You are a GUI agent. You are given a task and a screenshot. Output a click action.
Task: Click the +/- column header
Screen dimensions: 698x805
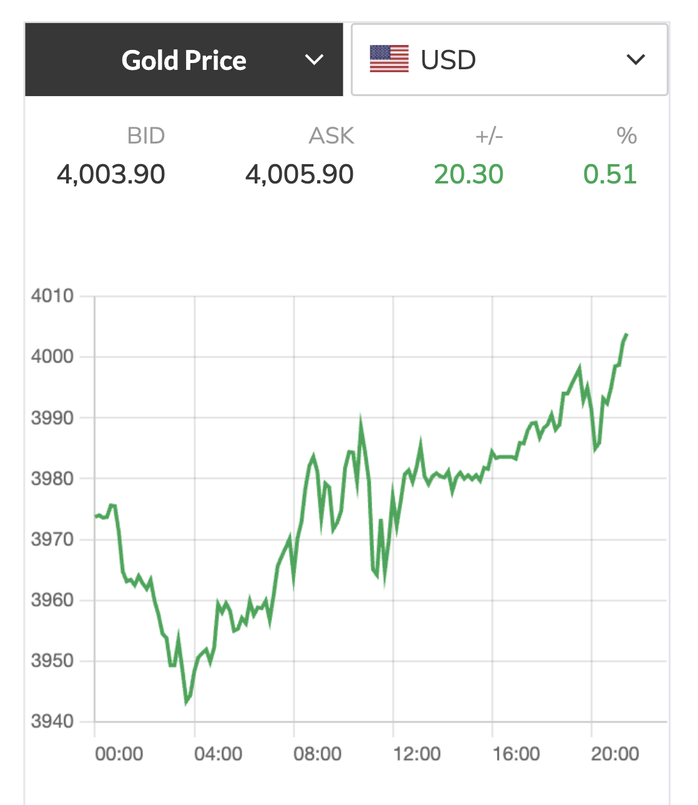pos(487,136)
